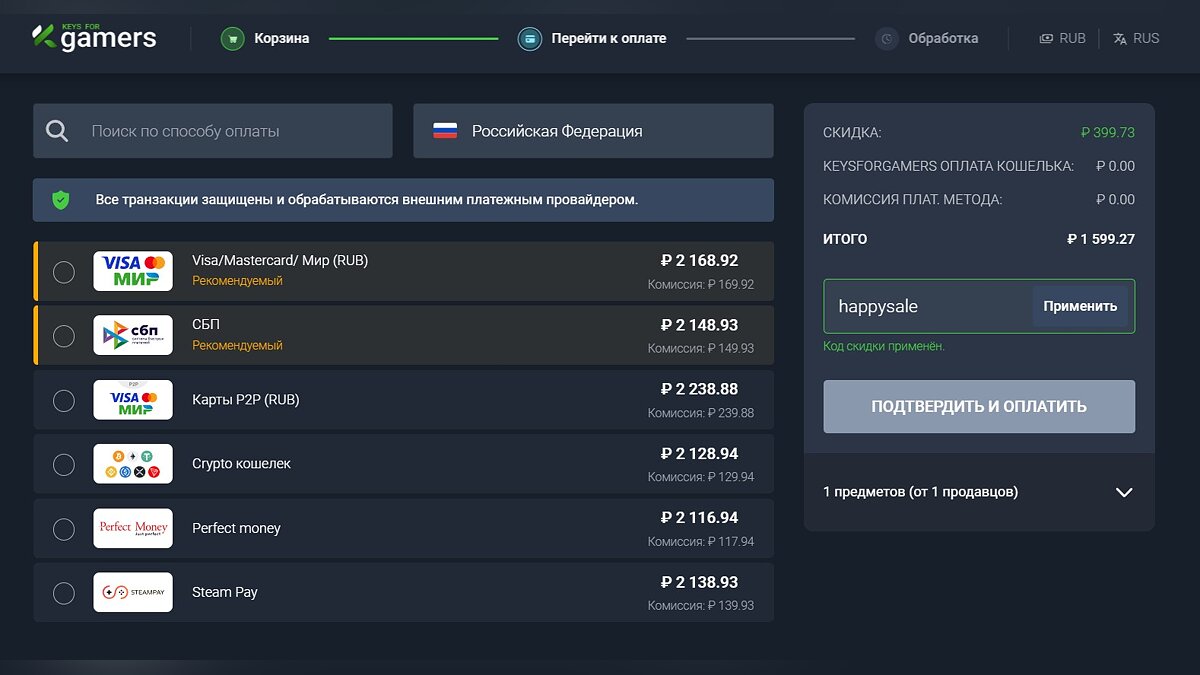The image size is (1200, 675).
Task: Click the Crypto кошелек coins logo
Action: [x=133, y=464]
